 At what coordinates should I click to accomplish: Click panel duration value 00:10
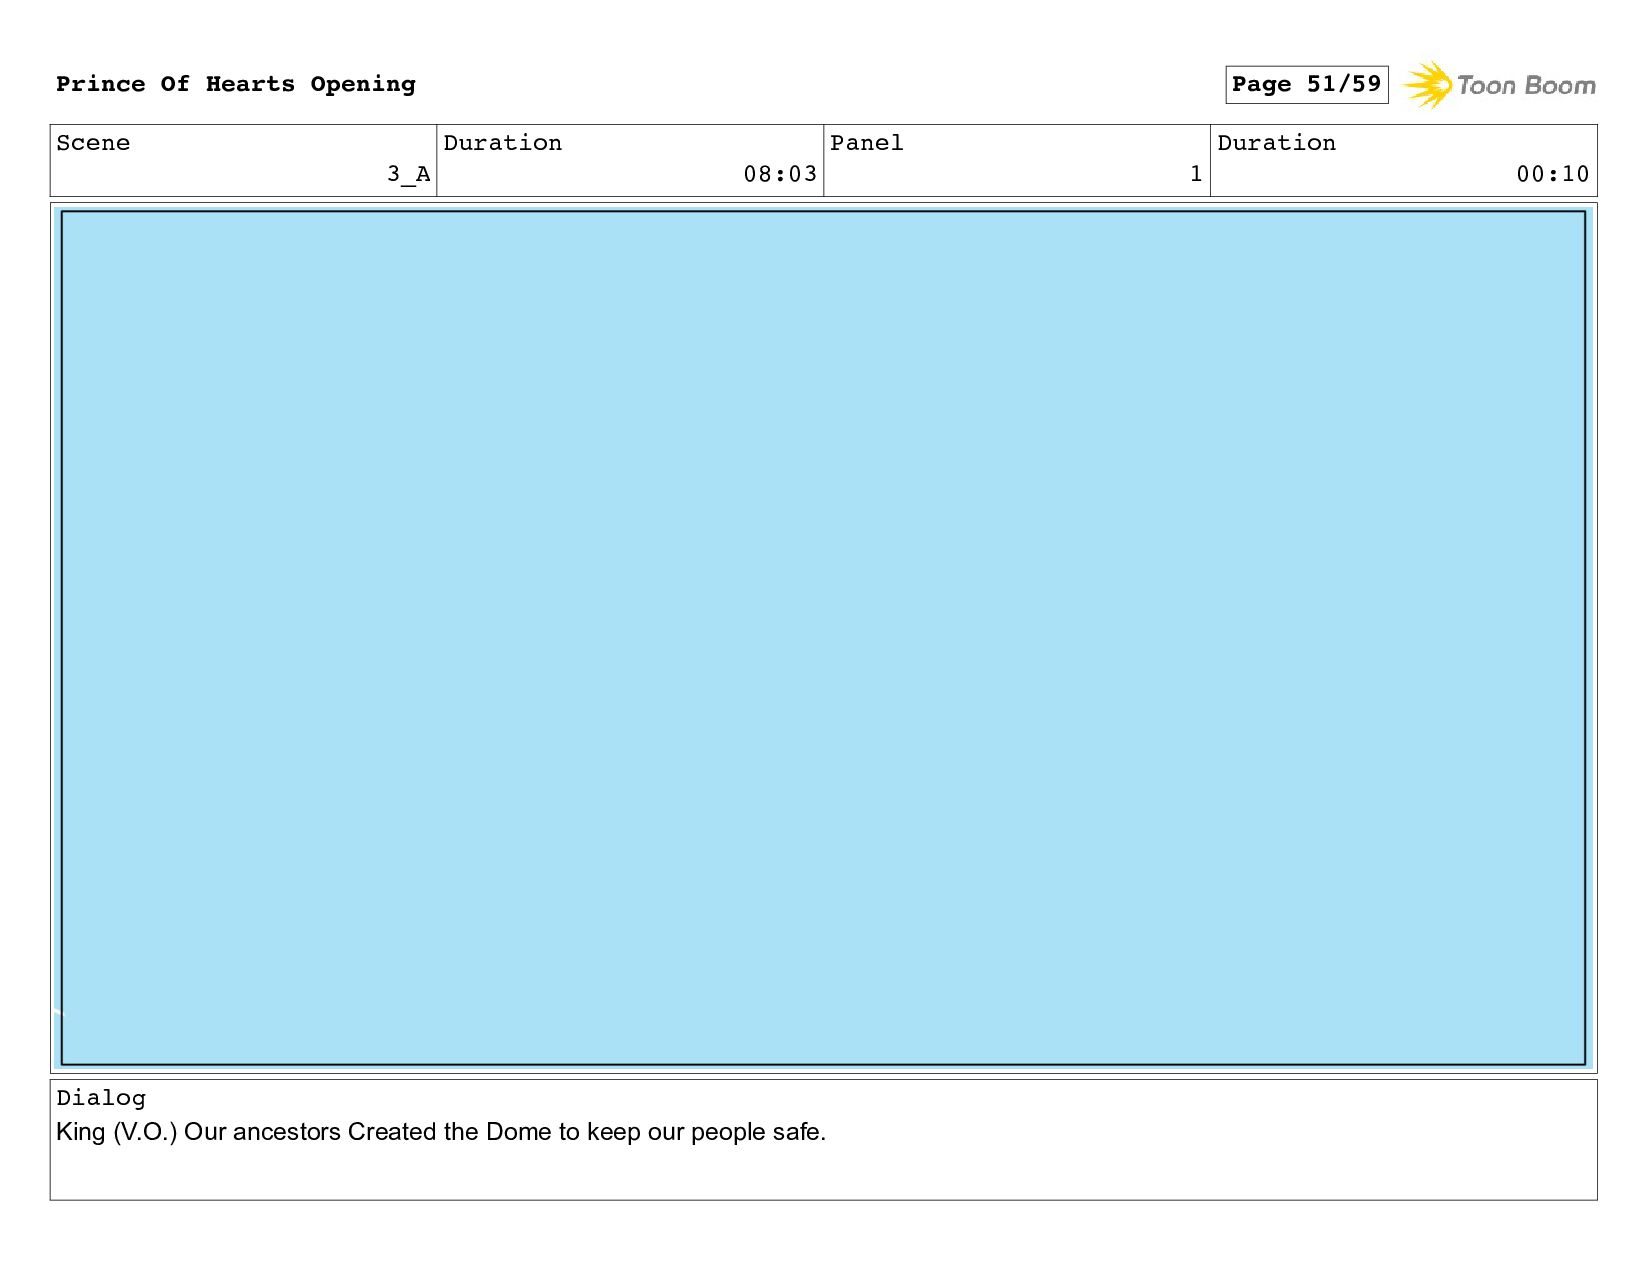tap(1553, 174)
